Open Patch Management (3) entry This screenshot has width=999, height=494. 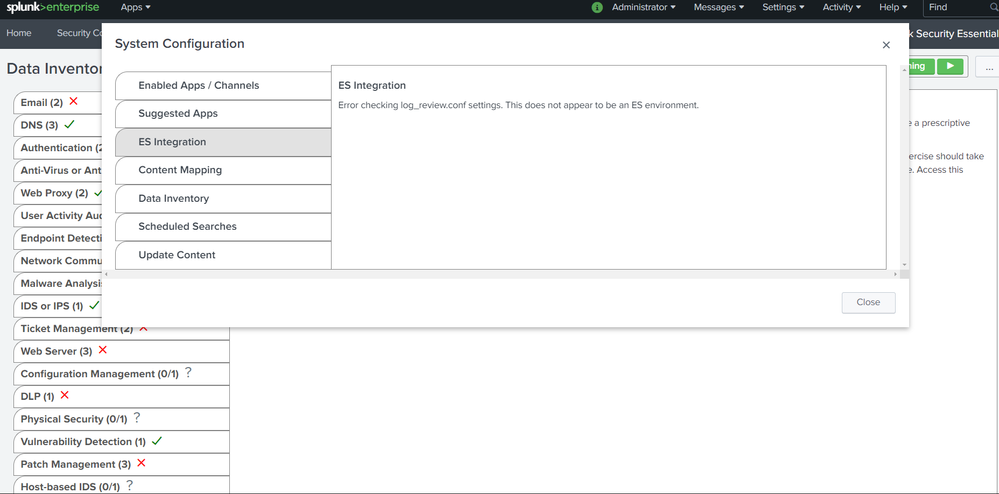(x=121, y=464)
